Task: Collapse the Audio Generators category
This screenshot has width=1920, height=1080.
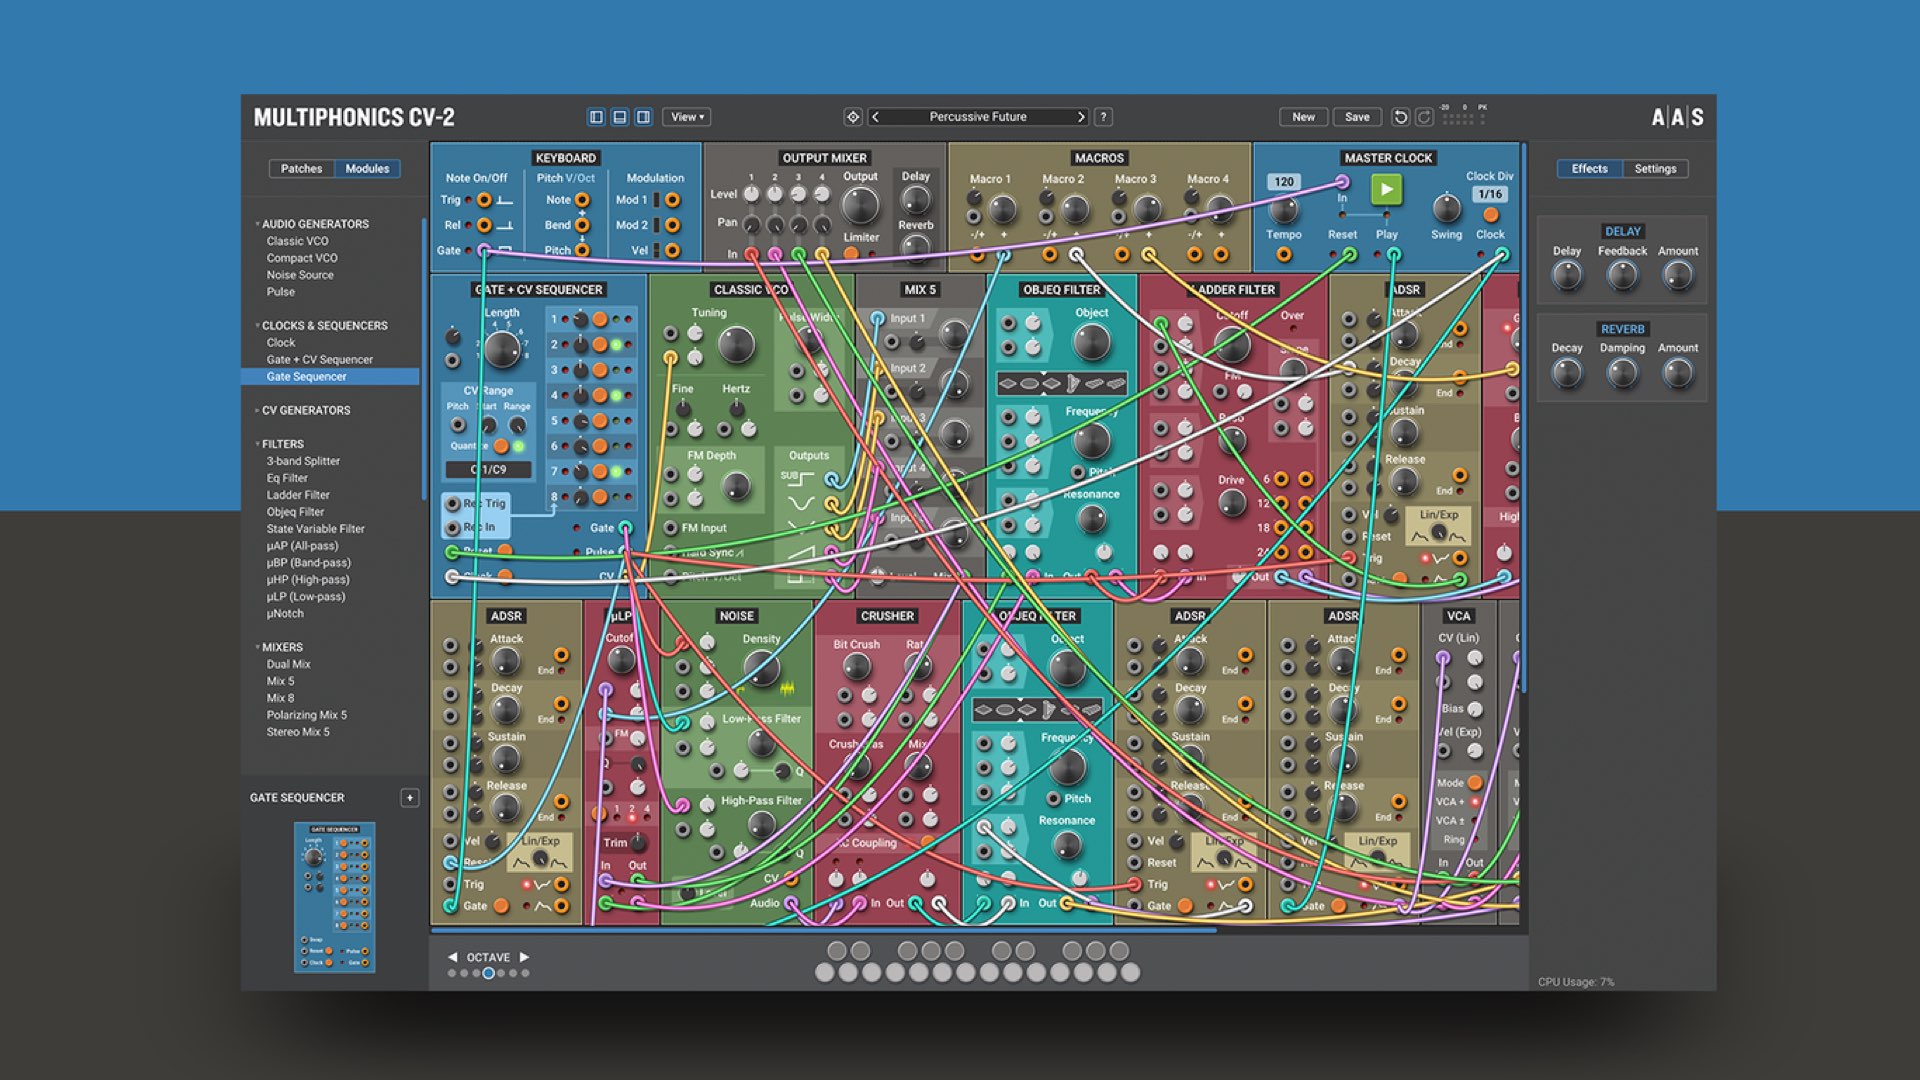Action: tap(258, 224)
